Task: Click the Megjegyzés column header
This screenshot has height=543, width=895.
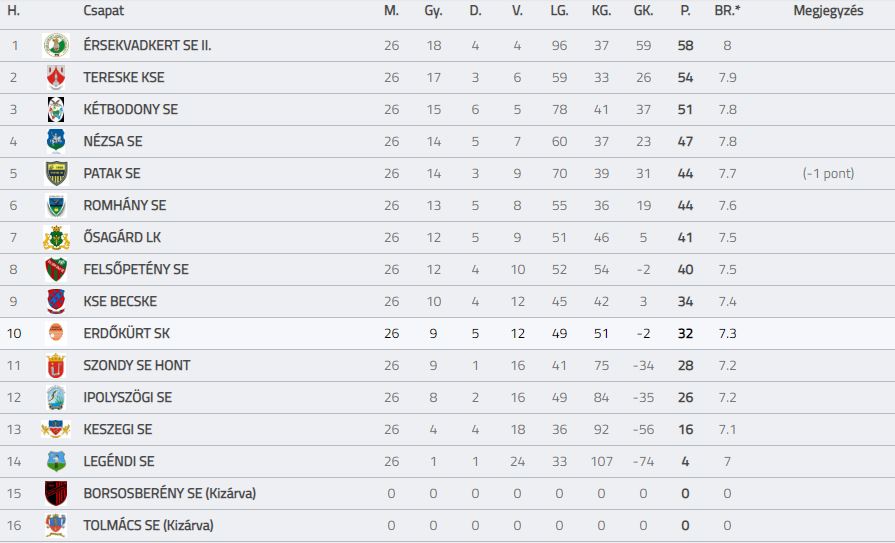Action: [x=828, y=10]
